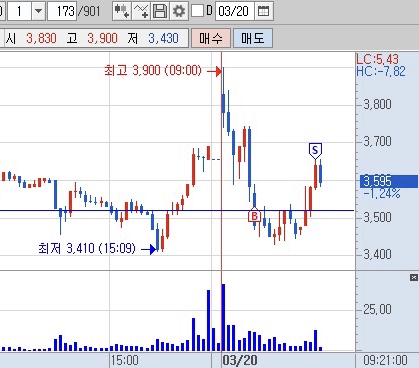
Task: Click the 3,800 price axis label
Action: (377, 105)
